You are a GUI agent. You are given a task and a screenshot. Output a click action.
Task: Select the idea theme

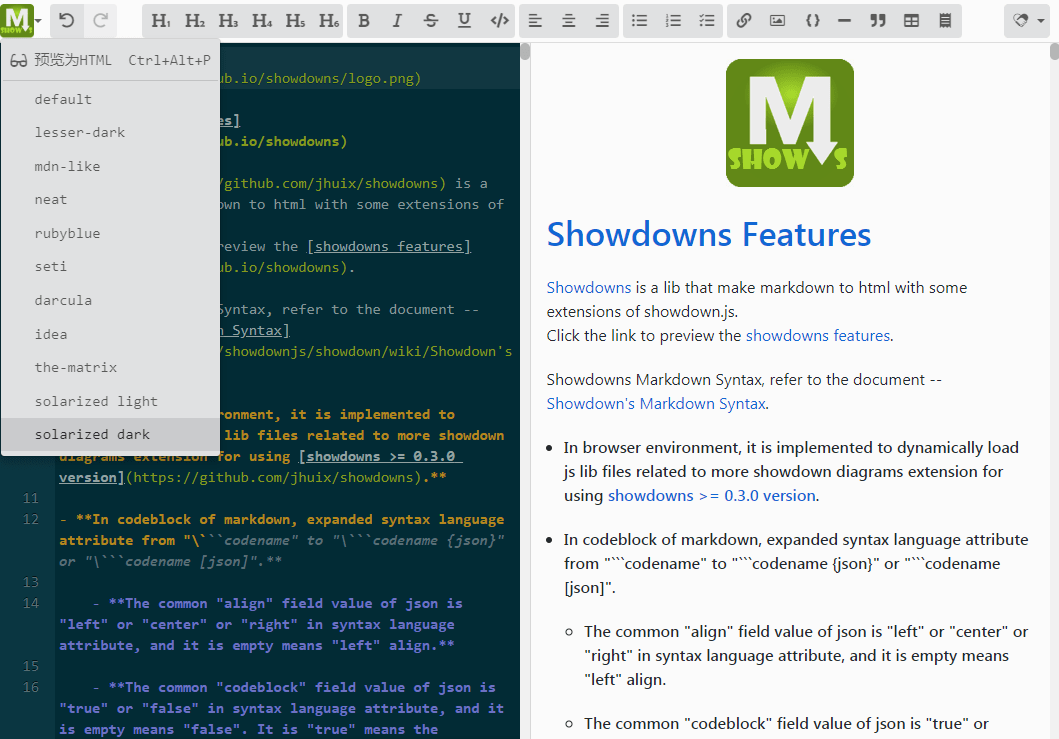click(x=111, y=334)
